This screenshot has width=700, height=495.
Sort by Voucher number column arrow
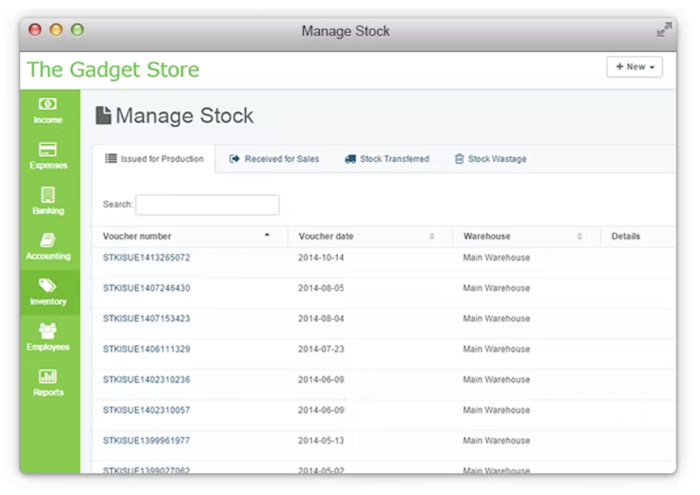coord(267,235)
